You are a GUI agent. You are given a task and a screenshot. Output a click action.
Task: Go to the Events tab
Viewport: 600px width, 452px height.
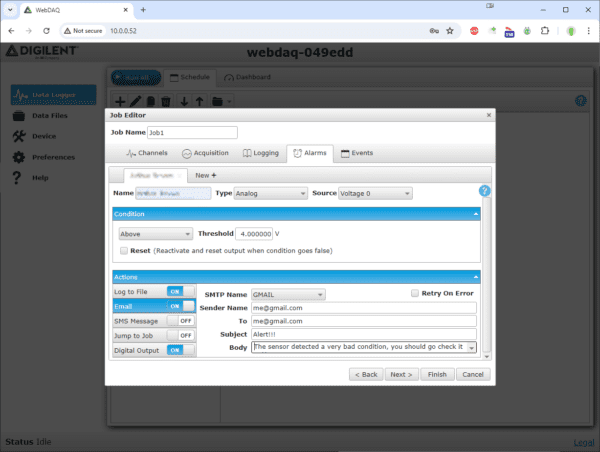pos(357,153)
